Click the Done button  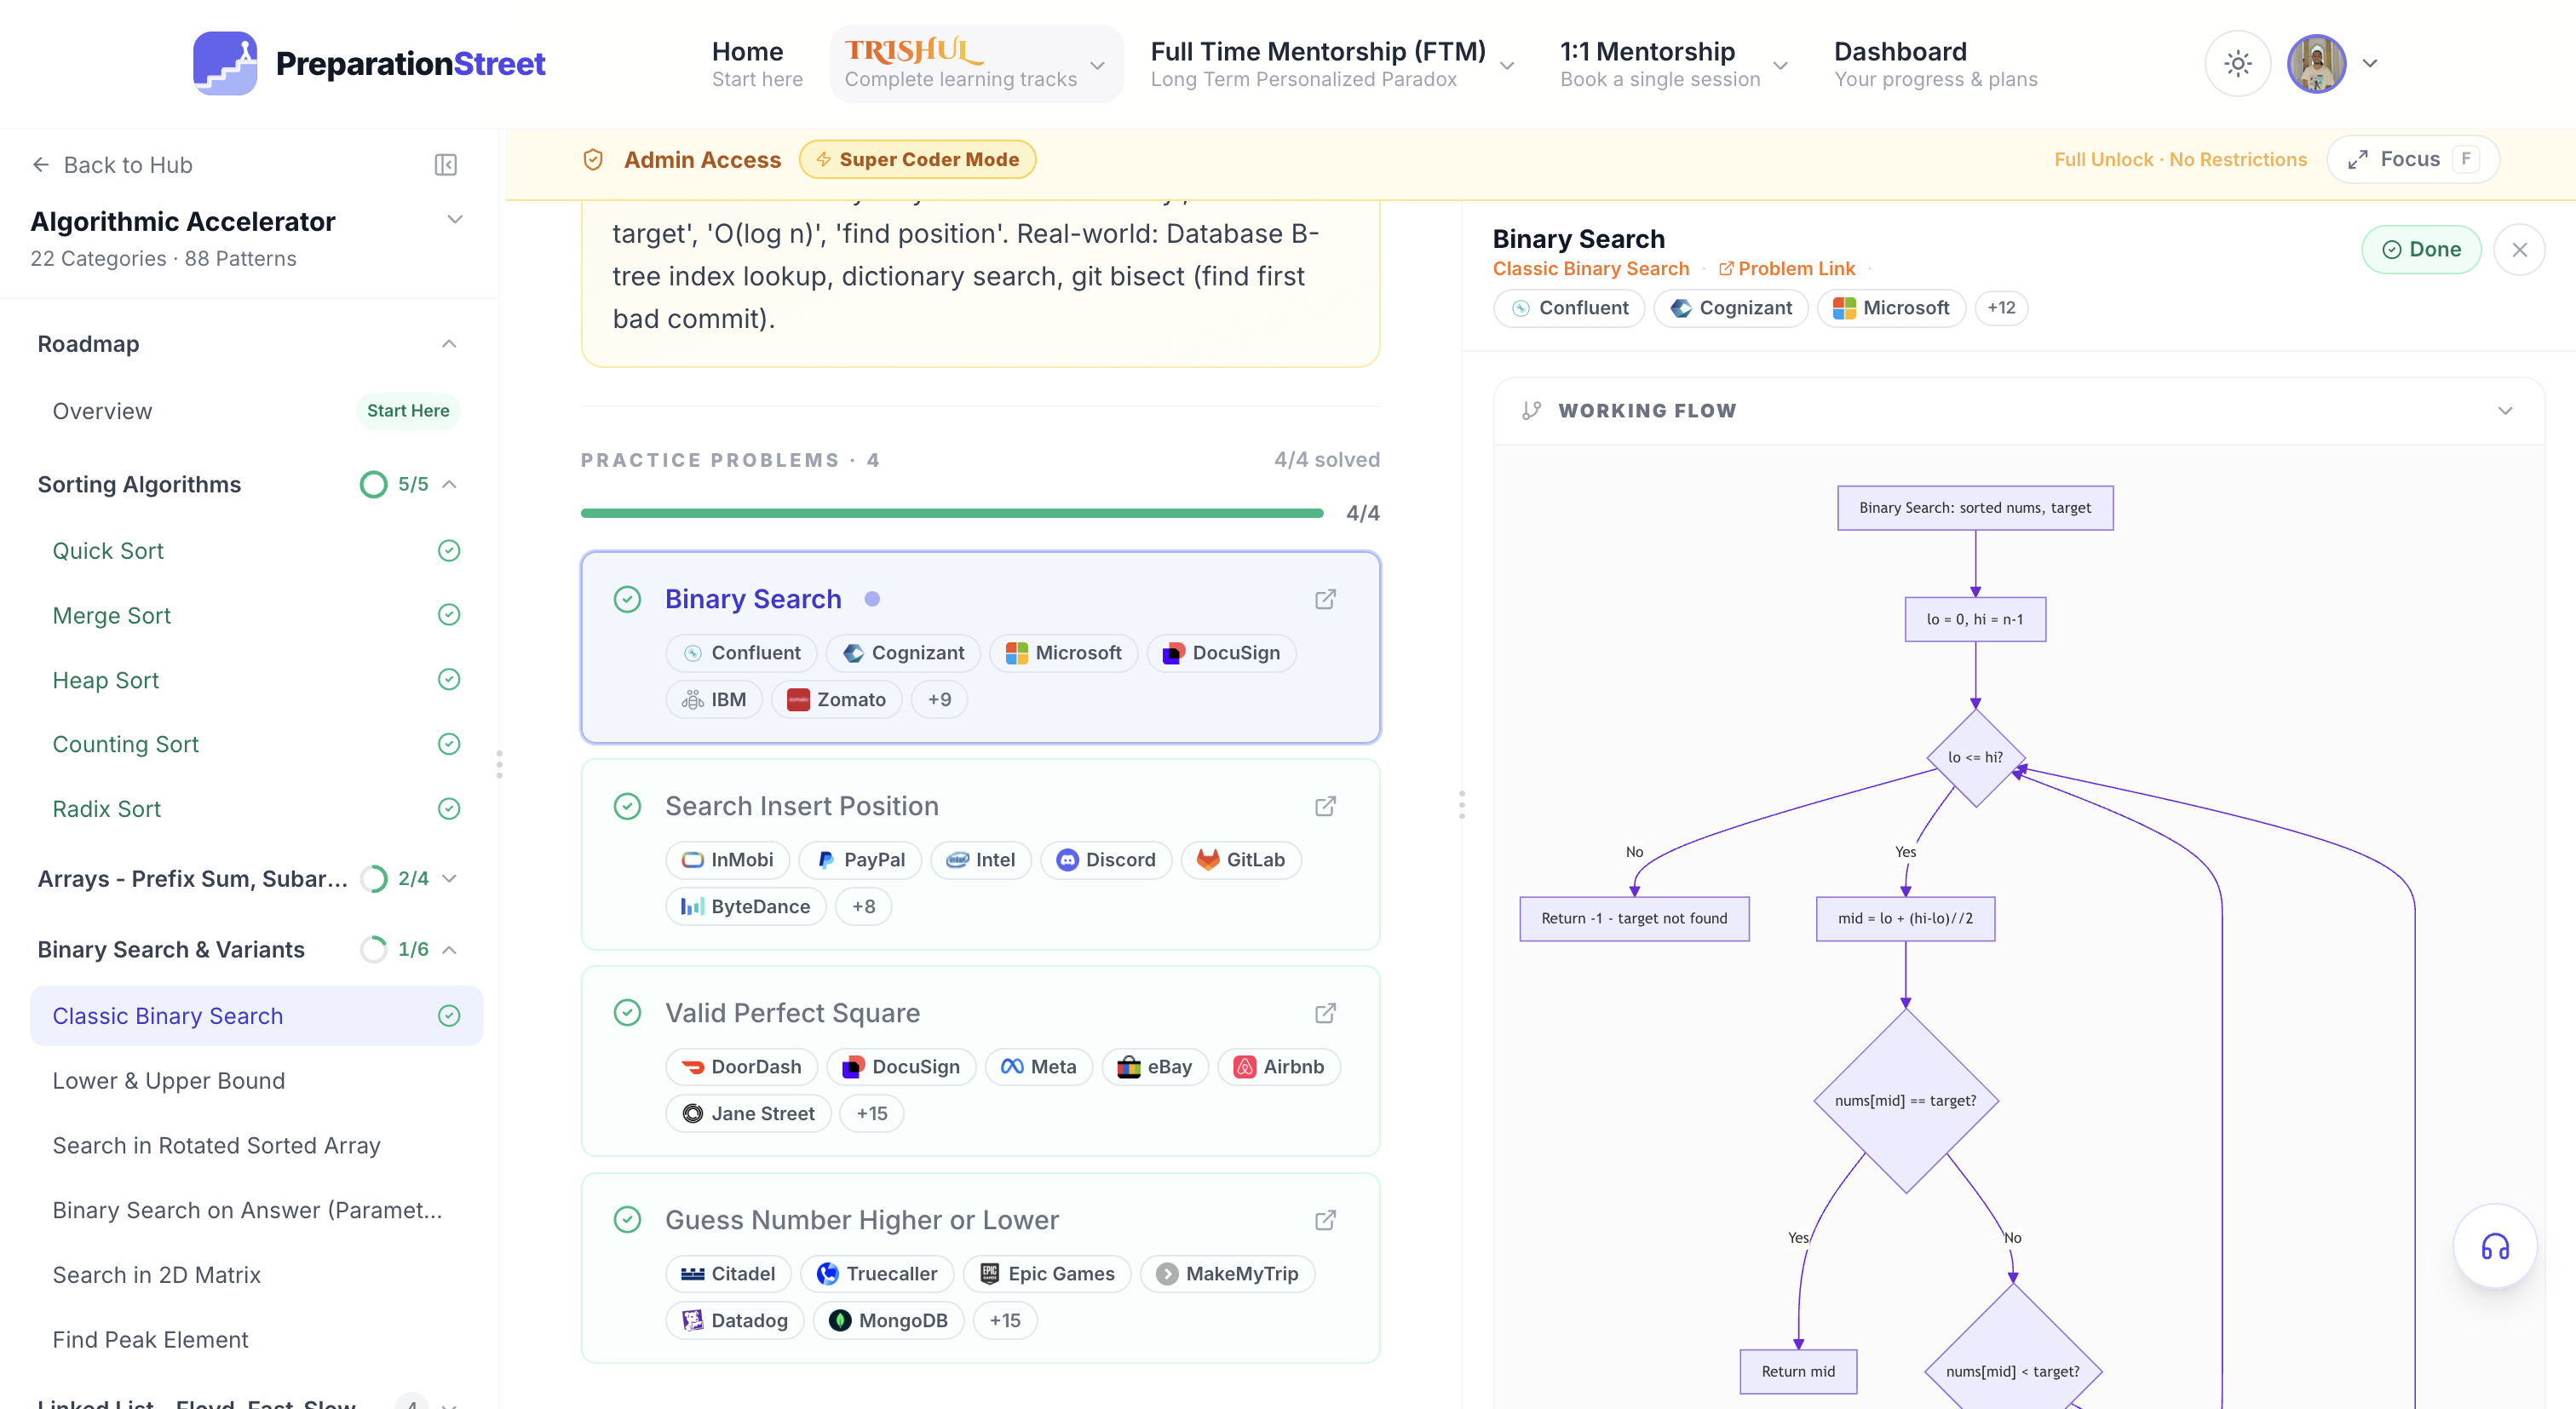tap(2421, 250)
